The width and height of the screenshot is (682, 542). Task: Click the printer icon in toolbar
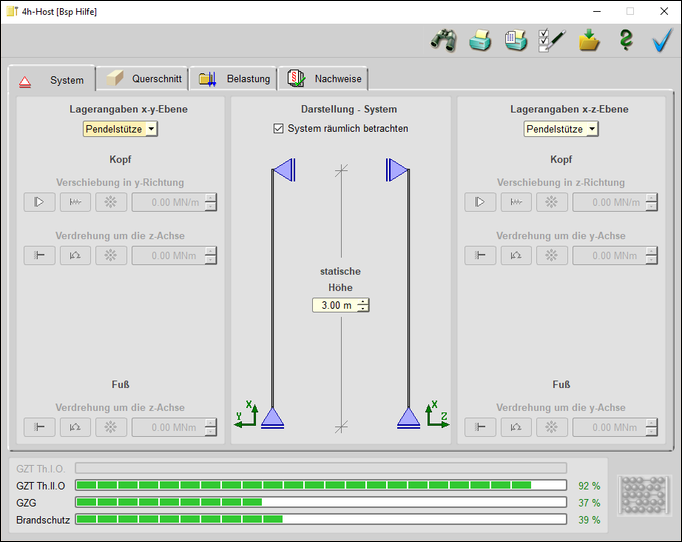[x=481, y=40]
